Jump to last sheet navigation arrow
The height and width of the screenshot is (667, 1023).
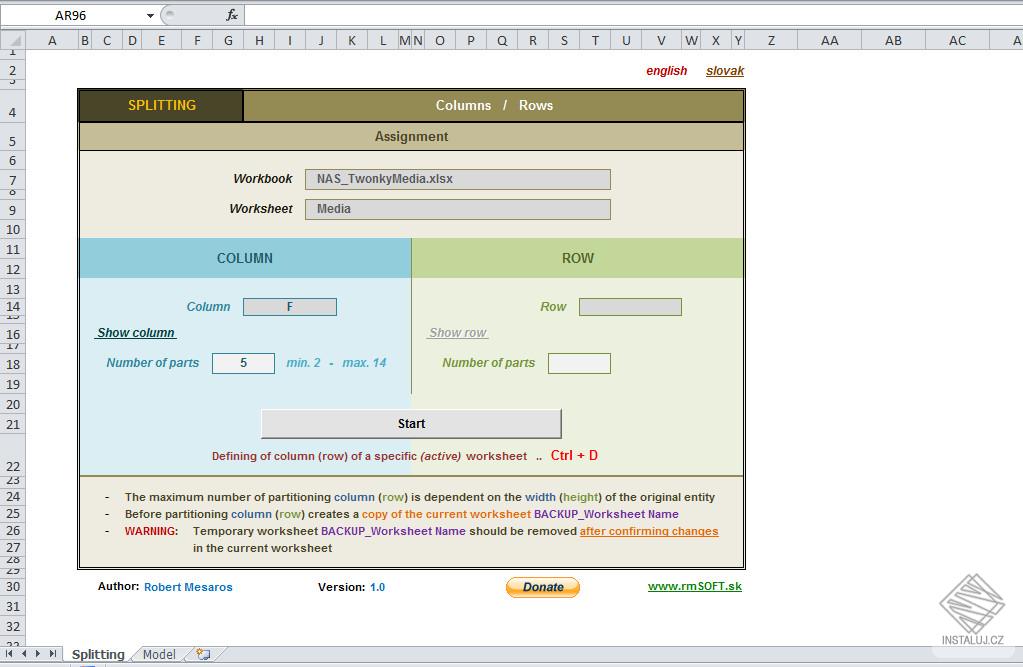point(53,654)
